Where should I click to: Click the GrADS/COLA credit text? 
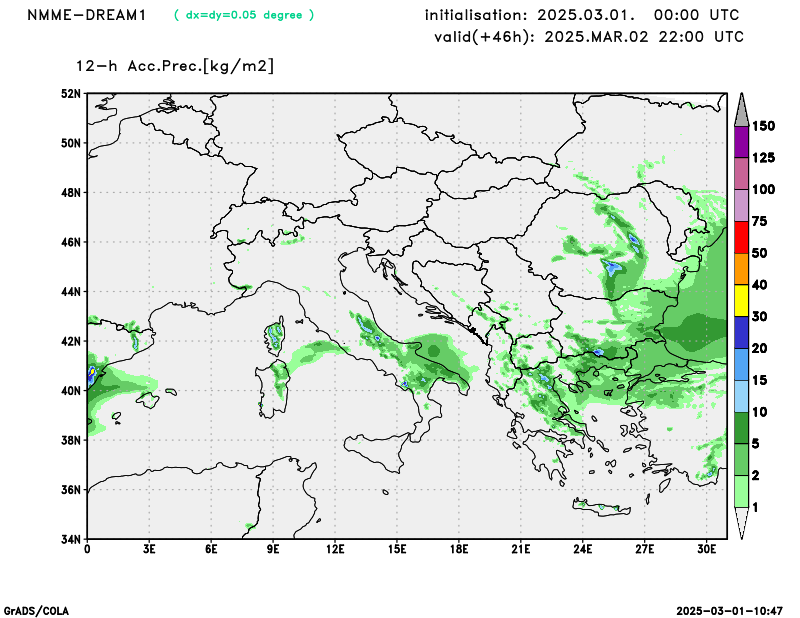(x=36, y=611)
